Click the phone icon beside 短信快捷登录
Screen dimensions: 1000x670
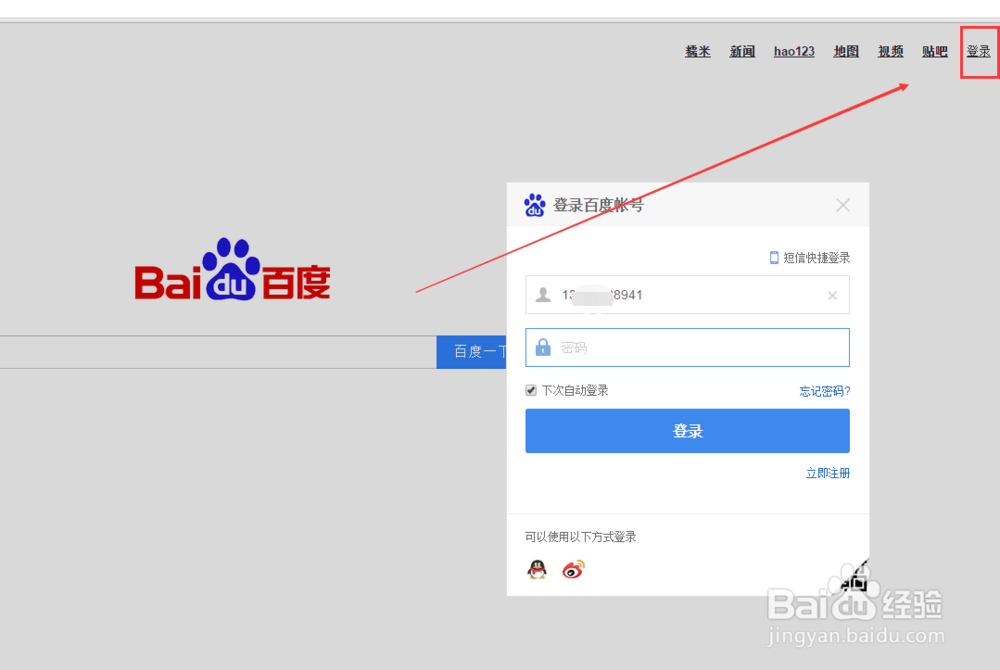coord(774,258)
